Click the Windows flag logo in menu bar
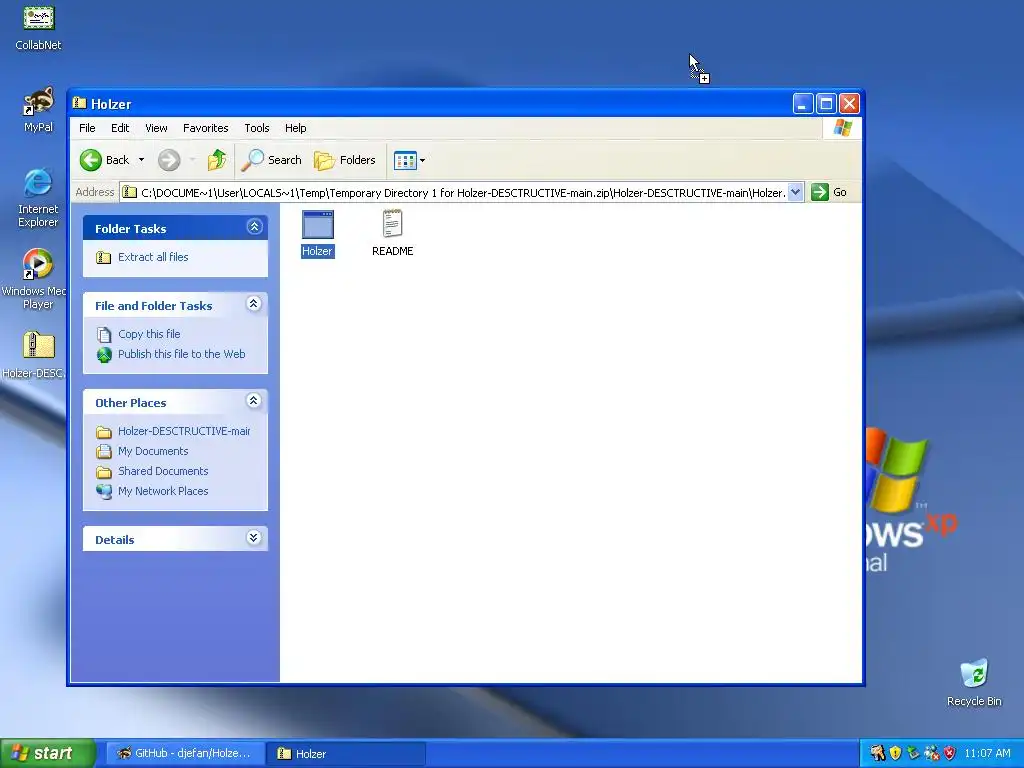Viewport: 1024px width, 768px height. 842,128
